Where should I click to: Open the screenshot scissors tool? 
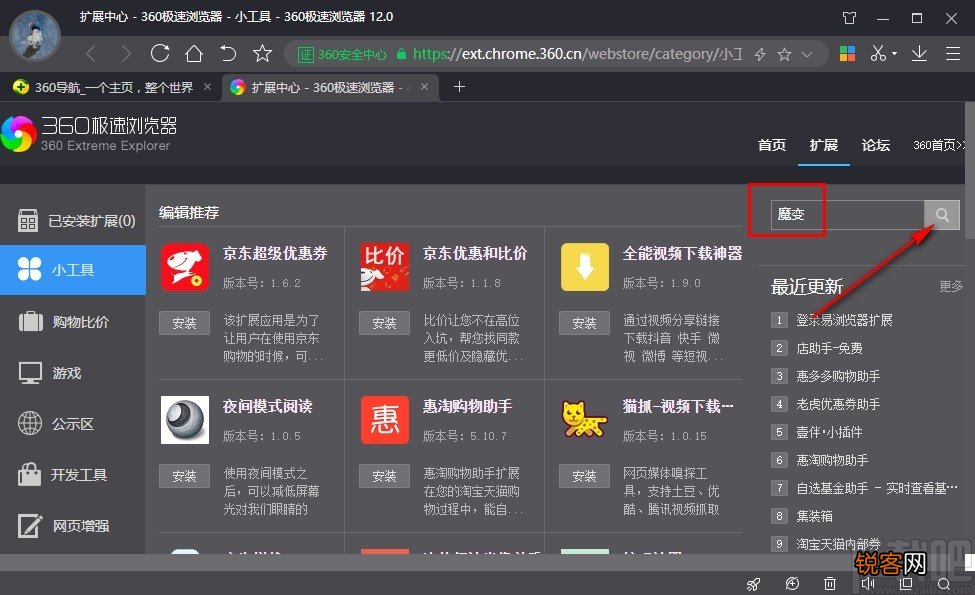pyautogui.click(x=879, y=54)
